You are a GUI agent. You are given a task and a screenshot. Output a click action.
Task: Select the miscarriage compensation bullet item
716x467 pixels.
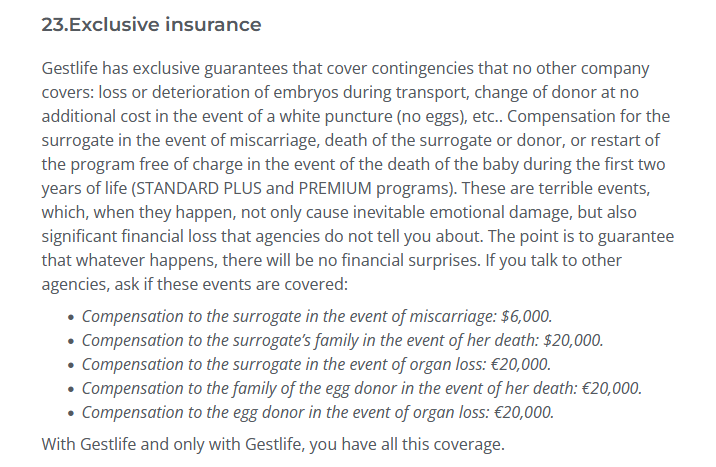(x=316, y=315)
